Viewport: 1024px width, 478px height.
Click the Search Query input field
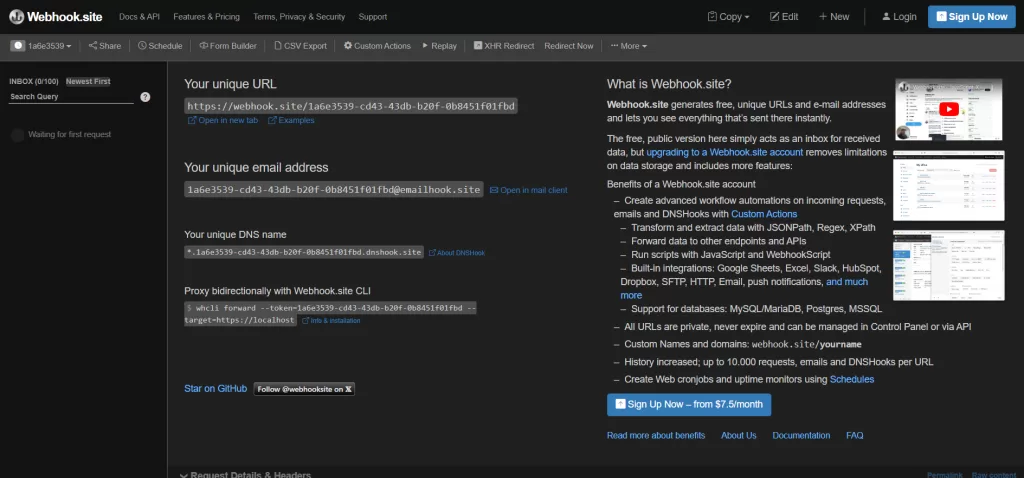coord(70,97)
